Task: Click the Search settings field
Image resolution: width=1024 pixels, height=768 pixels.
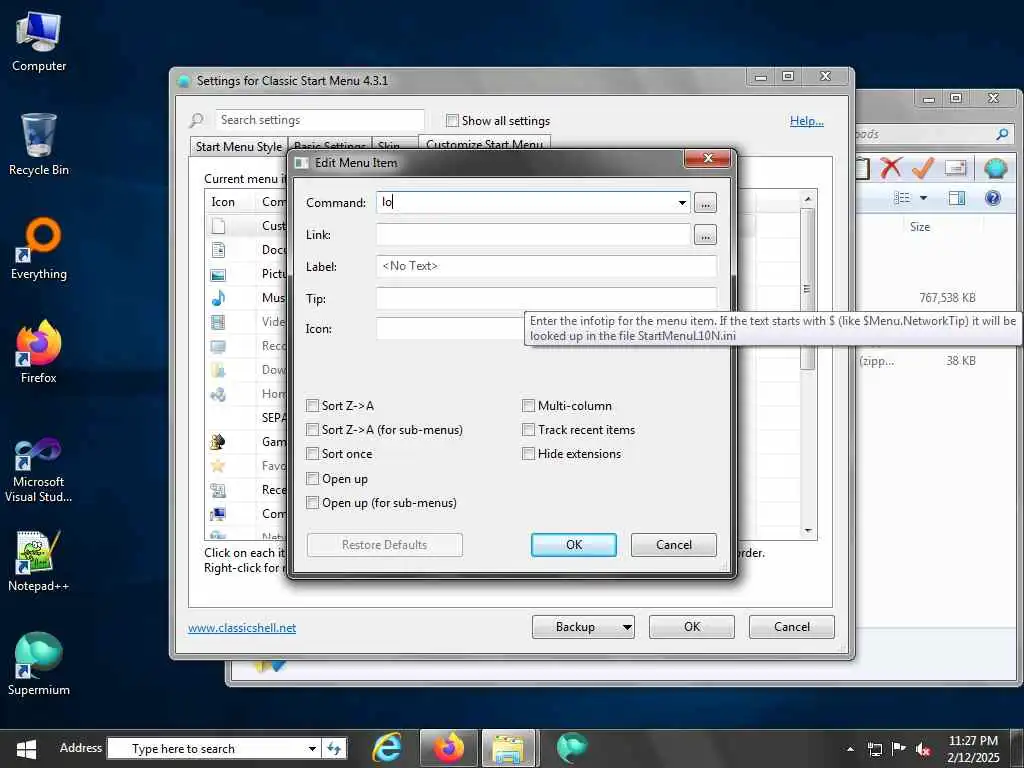Action: pos(320,120)
